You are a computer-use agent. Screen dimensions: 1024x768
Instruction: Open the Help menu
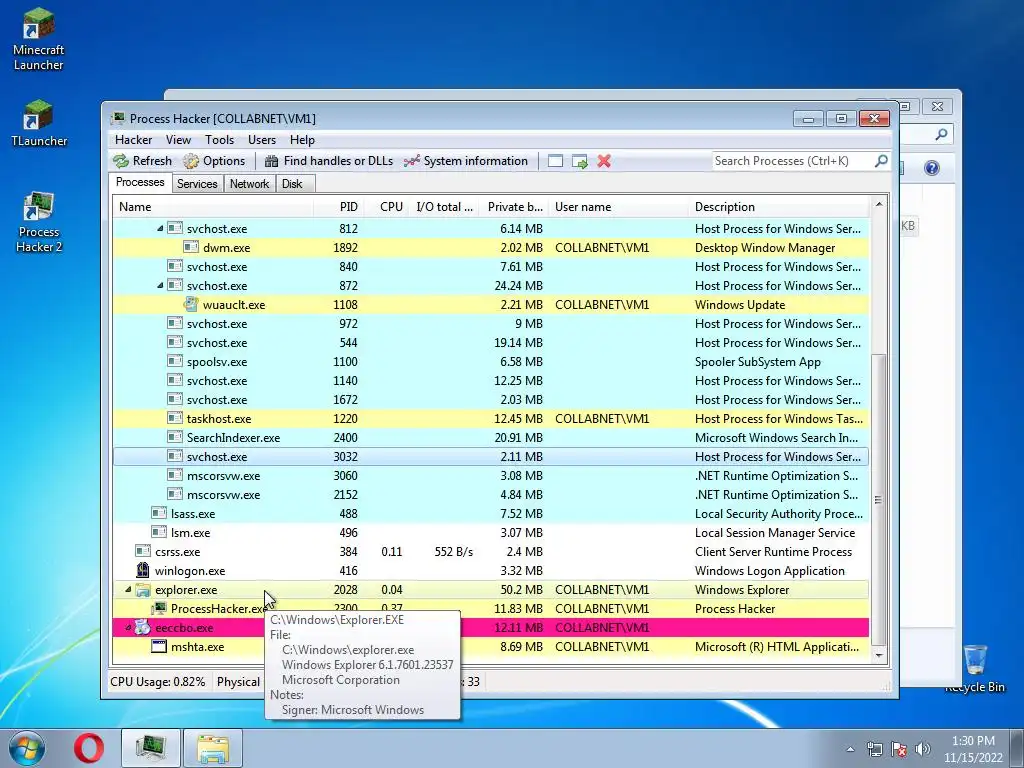click(x=302, y=140)
